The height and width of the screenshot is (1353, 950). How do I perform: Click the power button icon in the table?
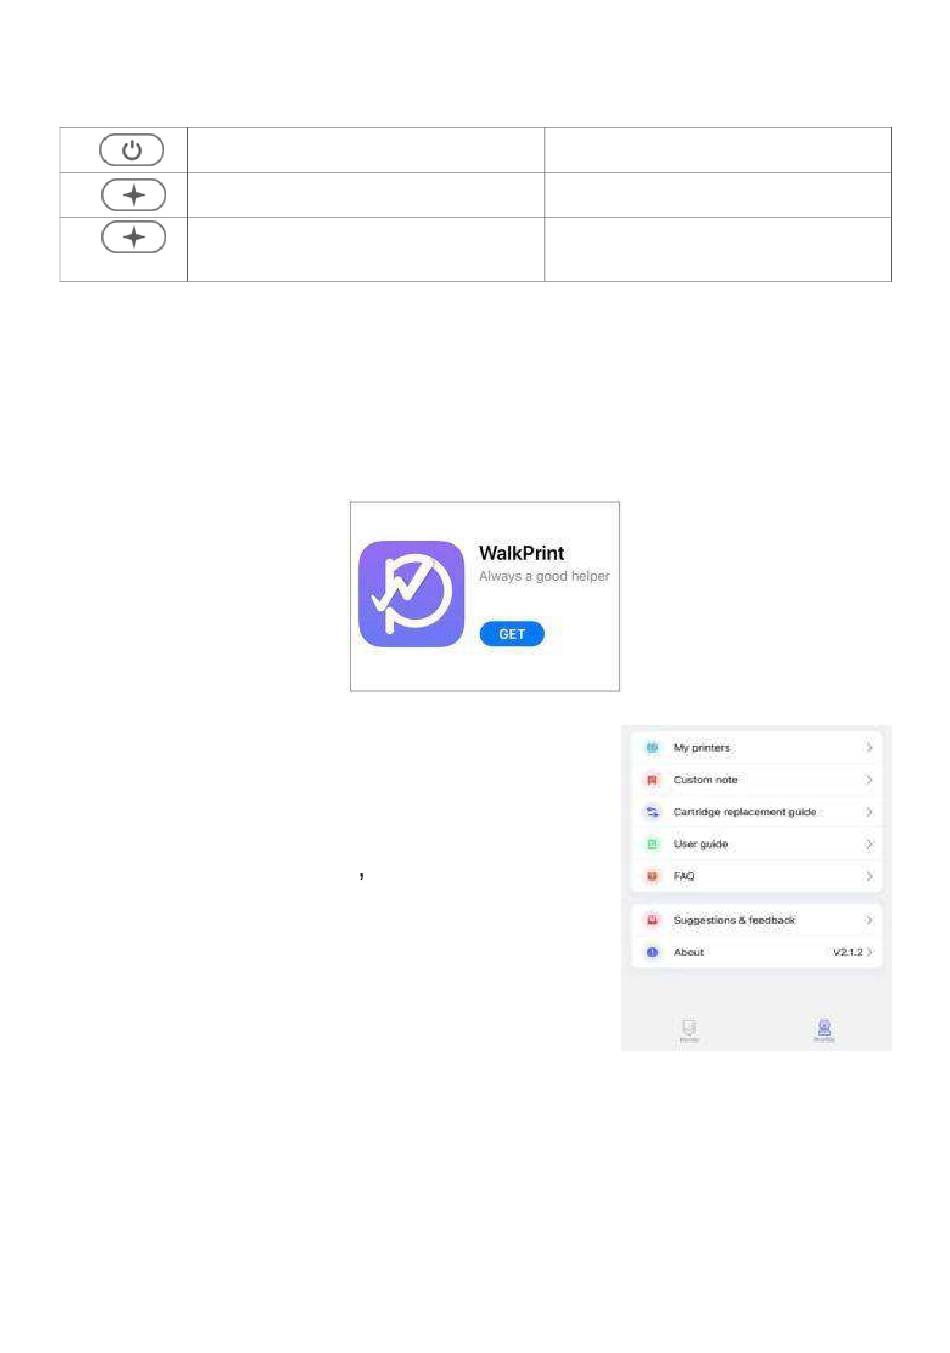(x=131, y=150)
